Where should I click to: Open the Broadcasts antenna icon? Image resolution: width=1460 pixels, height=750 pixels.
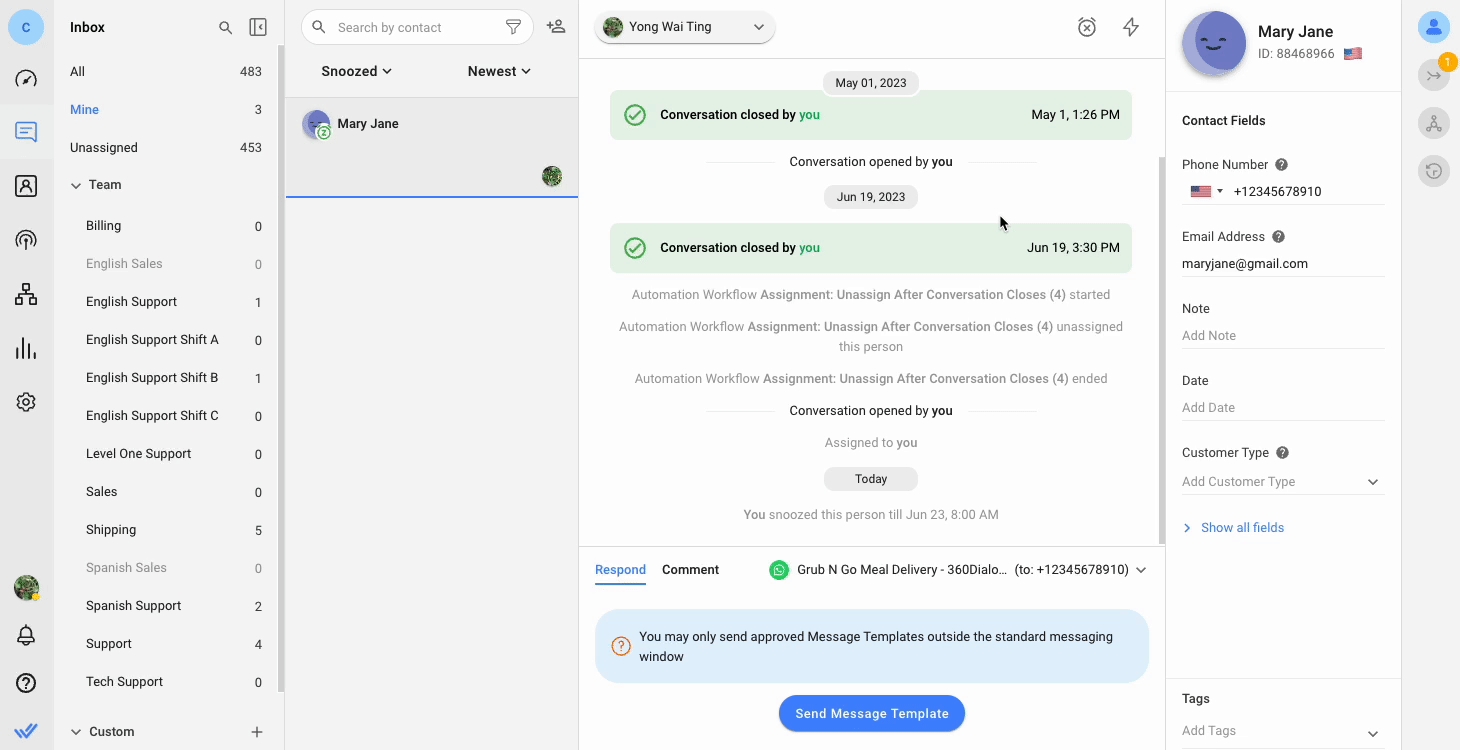tap(26, 240)
